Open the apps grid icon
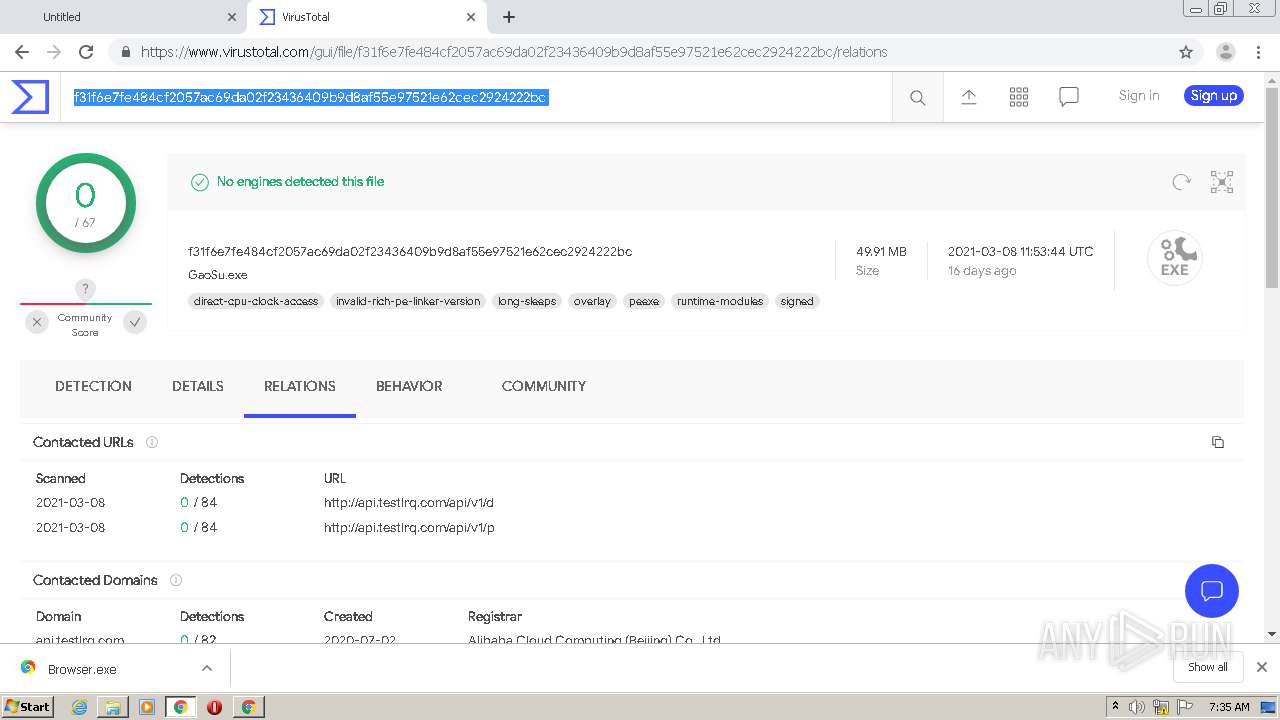Screen dimensions: 1280x720 (x=1019, y=97)
